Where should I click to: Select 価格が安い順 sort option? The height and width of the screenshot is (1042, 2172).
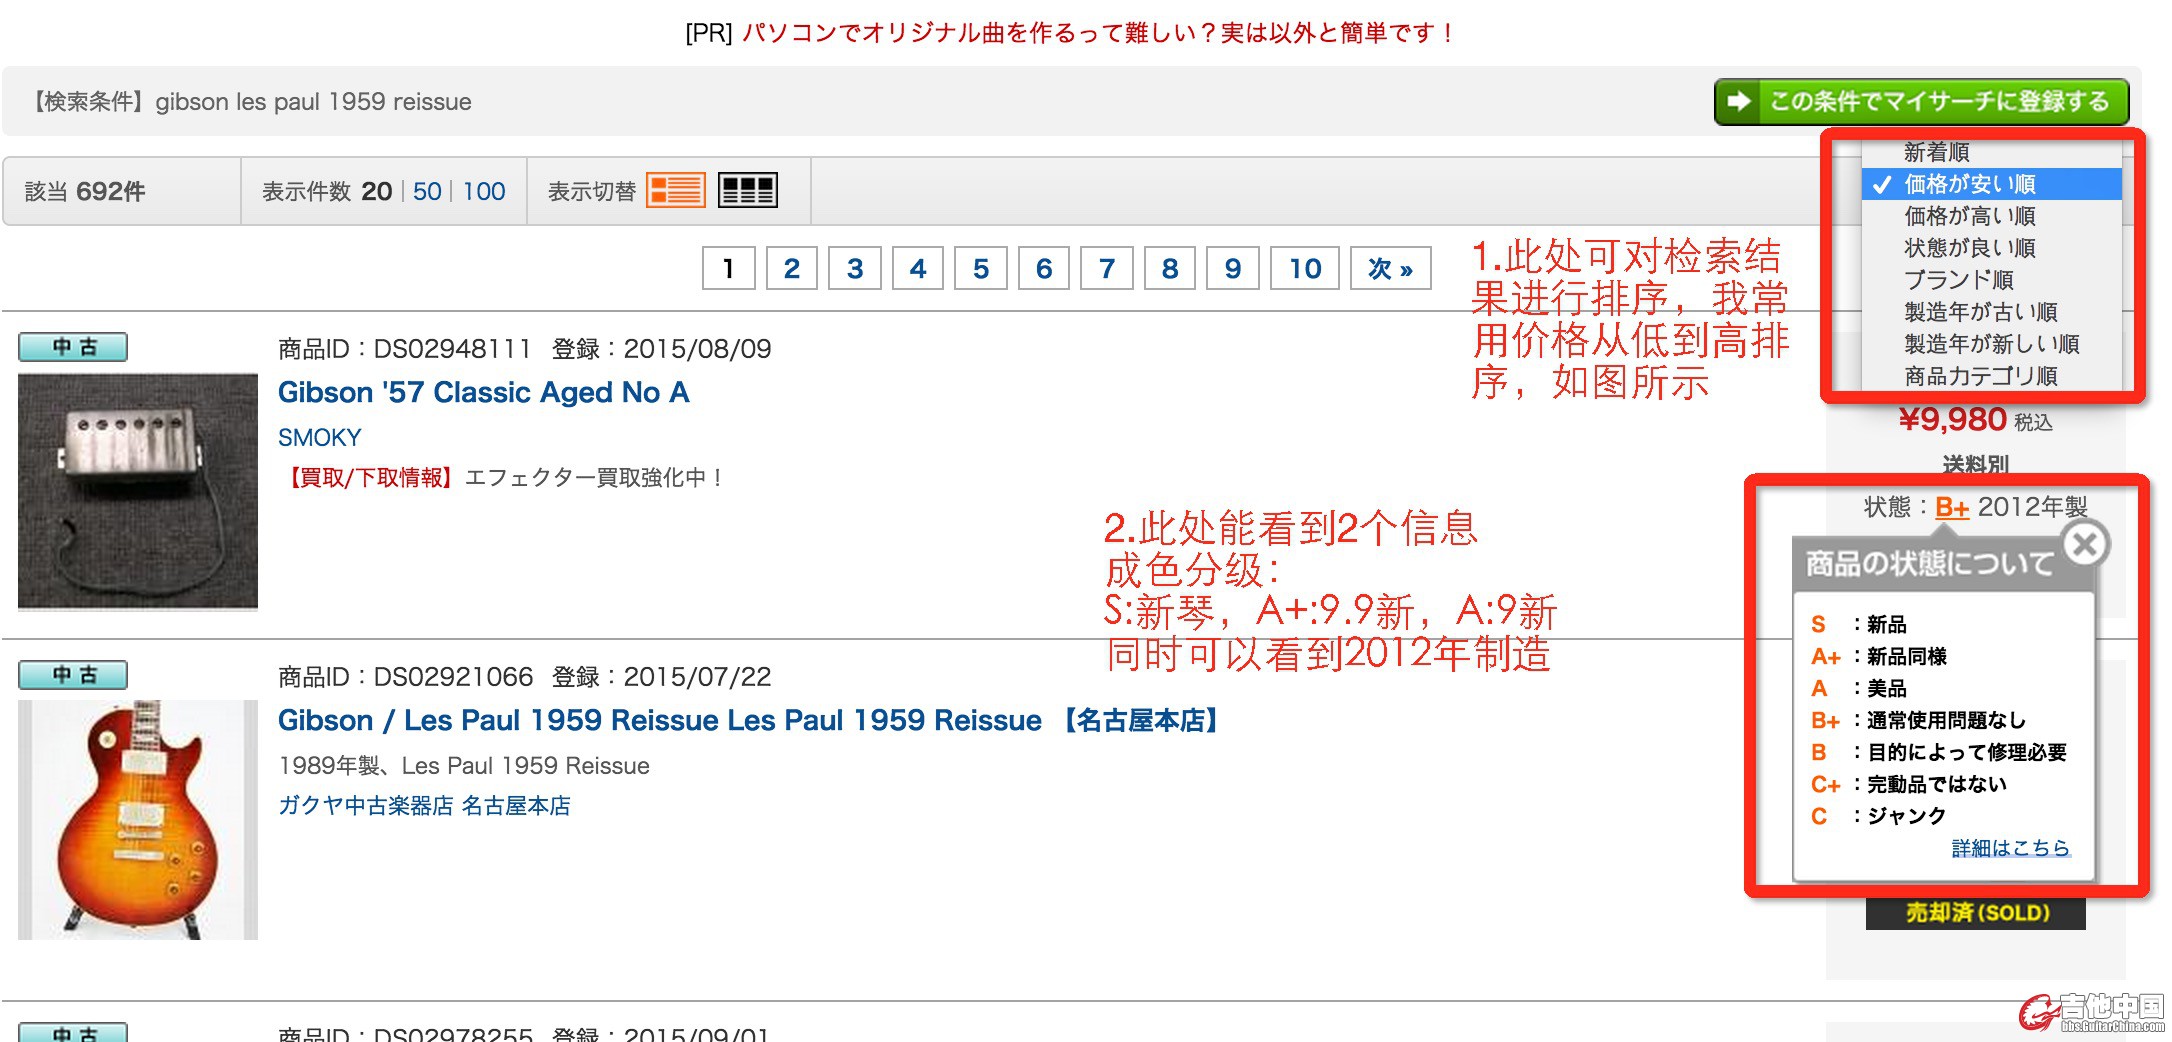[1969, 184]
